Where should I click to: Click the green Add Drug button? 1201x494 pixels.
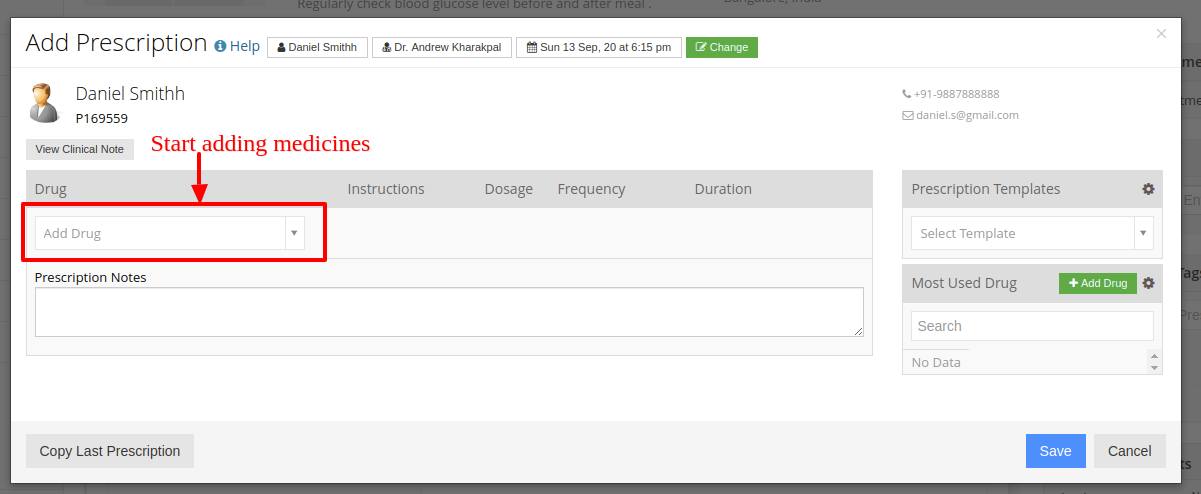coord(1098,283)
